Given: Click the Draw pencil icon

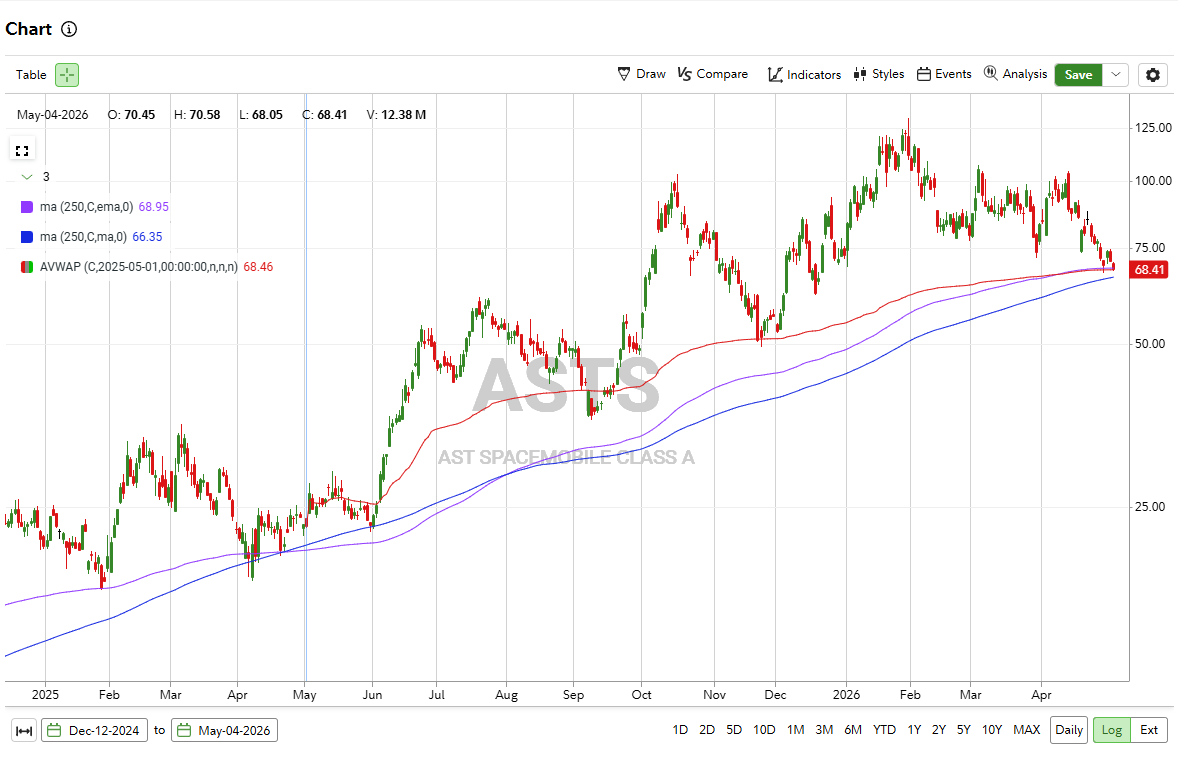Looking at the screenshot, I should pos(624,74).
